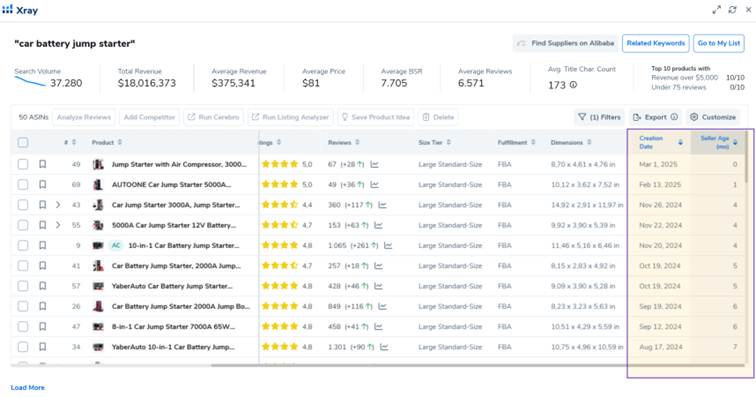The height and width of the screenshot is (397, 756).
Task: Open the (1) Filters panel
Action: tap(599, 117)
